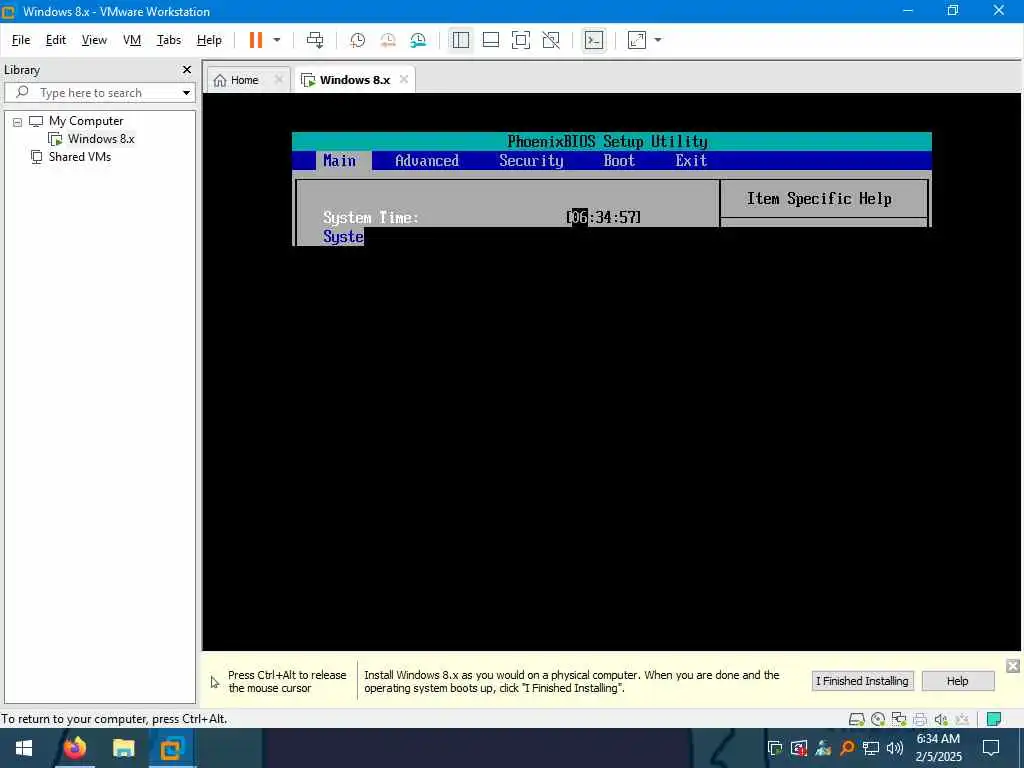Click the library search field
1024x768 pixels.
click(99, 92)
